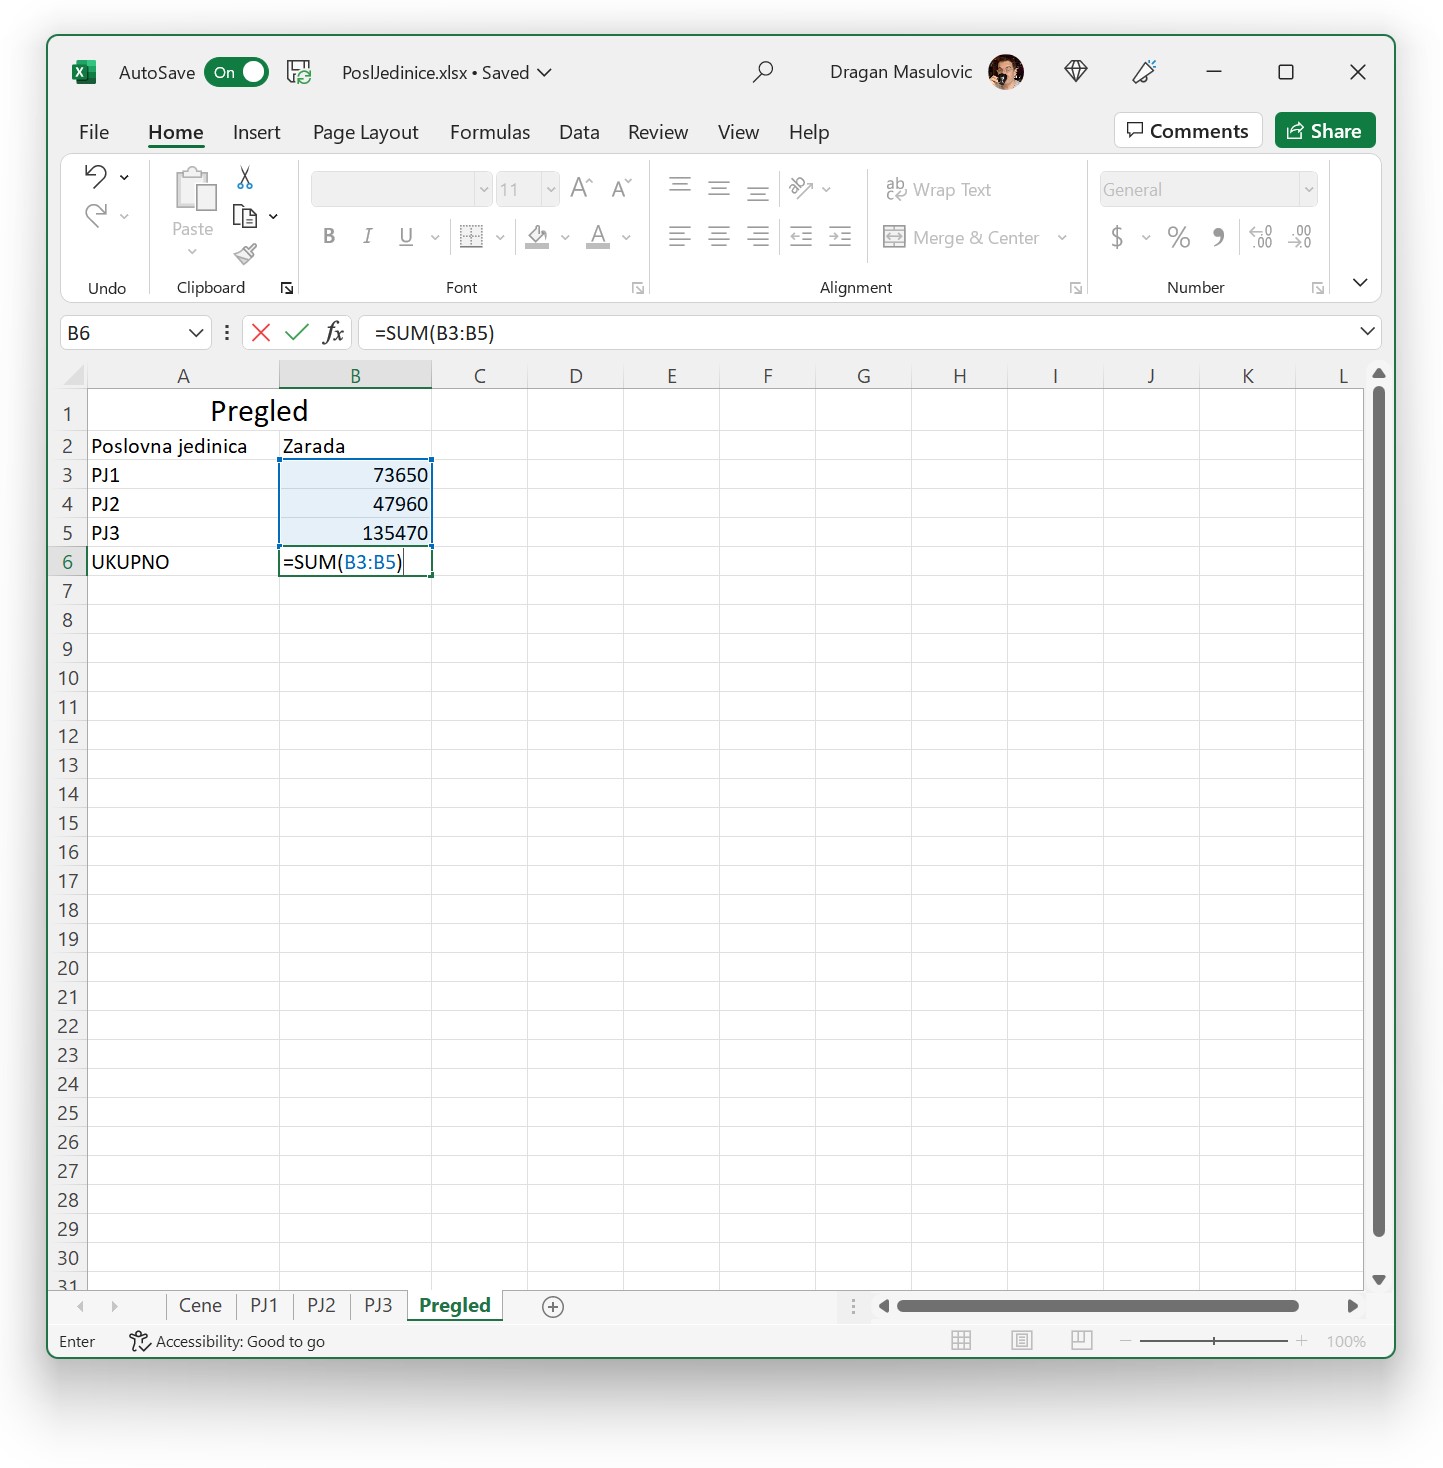Open the File menu
Image resolution: width=1443 pixels, height=1468 pixels.
coord(94,132)
